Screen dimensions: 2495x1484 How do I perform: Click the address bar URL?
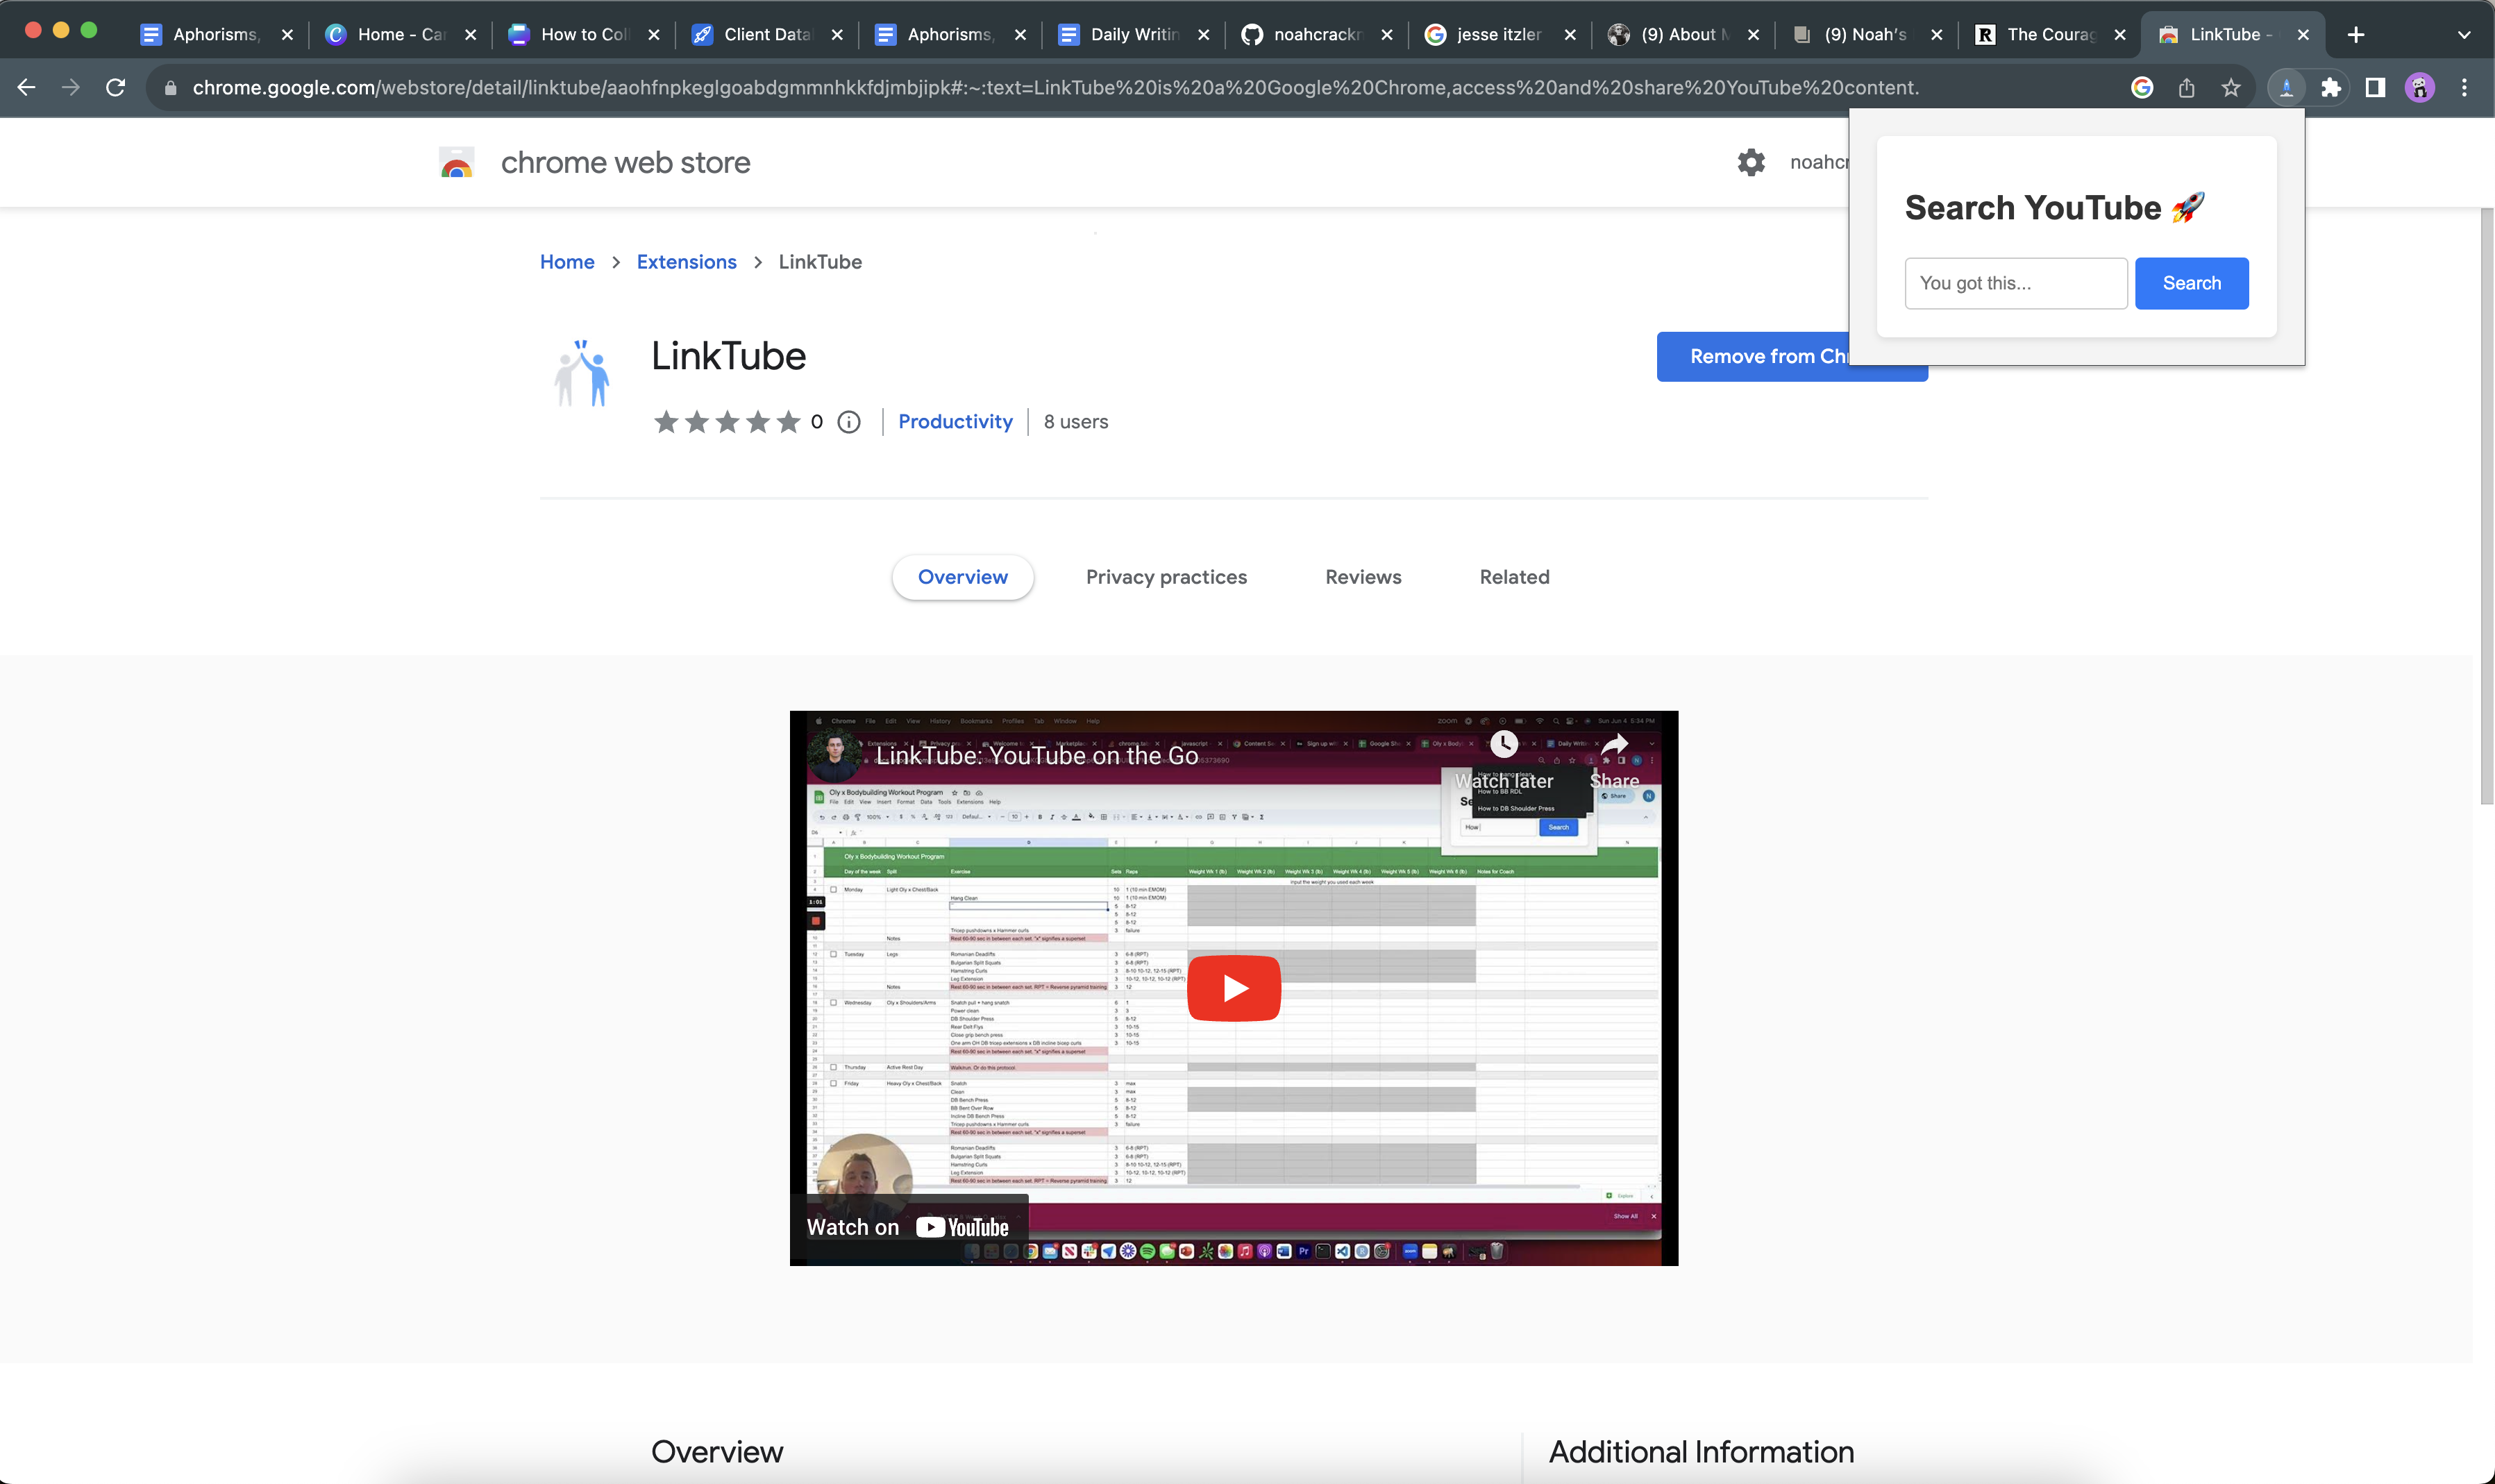click(x=1055, y=88)
